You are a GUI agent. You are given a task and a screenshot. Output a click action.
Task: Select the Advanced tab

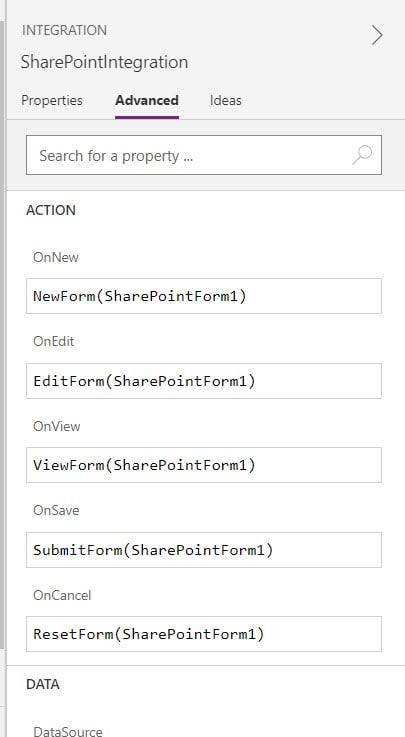147,101
